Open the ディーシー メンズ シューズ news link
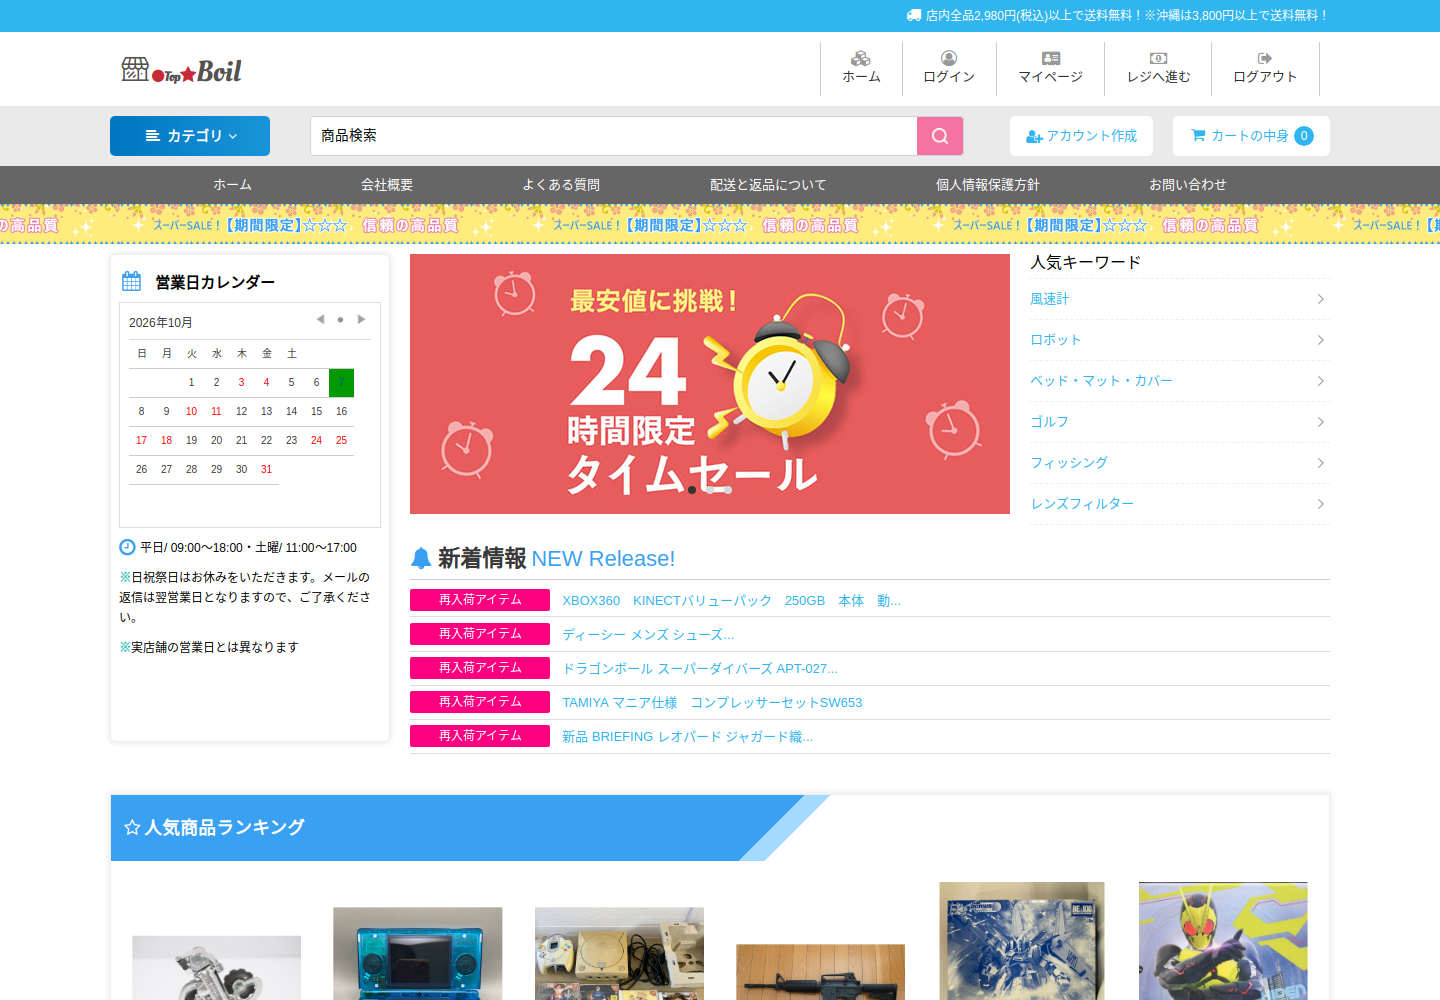 tap(648, 635)
